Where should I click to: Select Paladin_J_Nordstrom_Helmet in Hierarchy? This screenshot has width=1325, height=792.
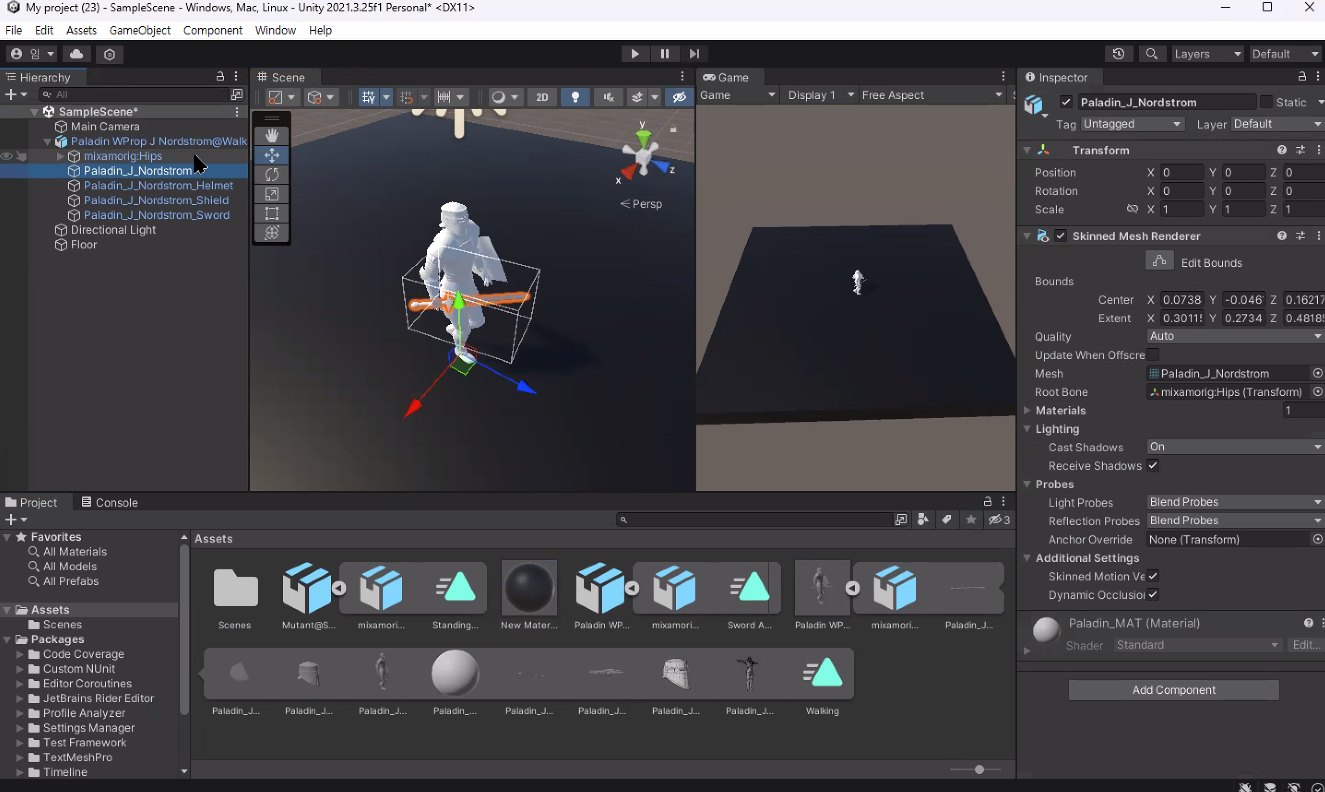pos(158,186)
